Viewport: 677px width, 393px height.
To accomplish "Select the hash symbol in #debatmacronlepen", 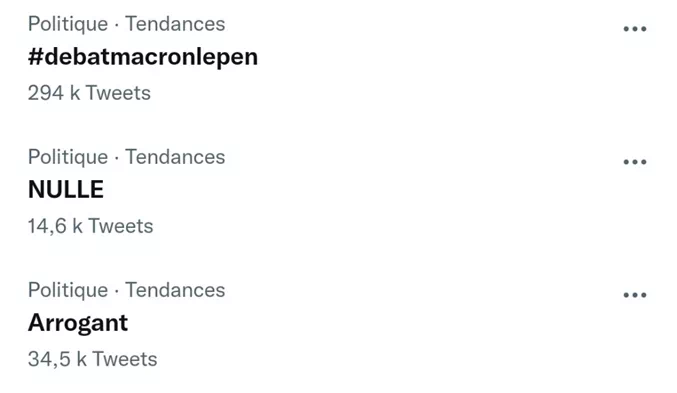I will [36, 57].
